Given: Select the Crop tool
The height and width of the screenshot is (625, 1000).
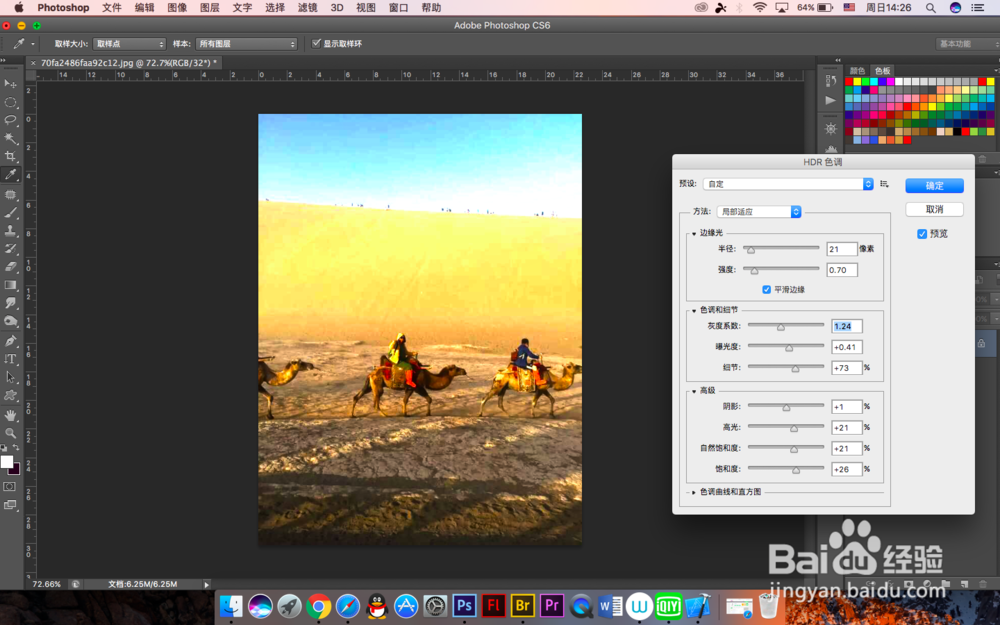Looking at the screenshot, I should 10,156.
